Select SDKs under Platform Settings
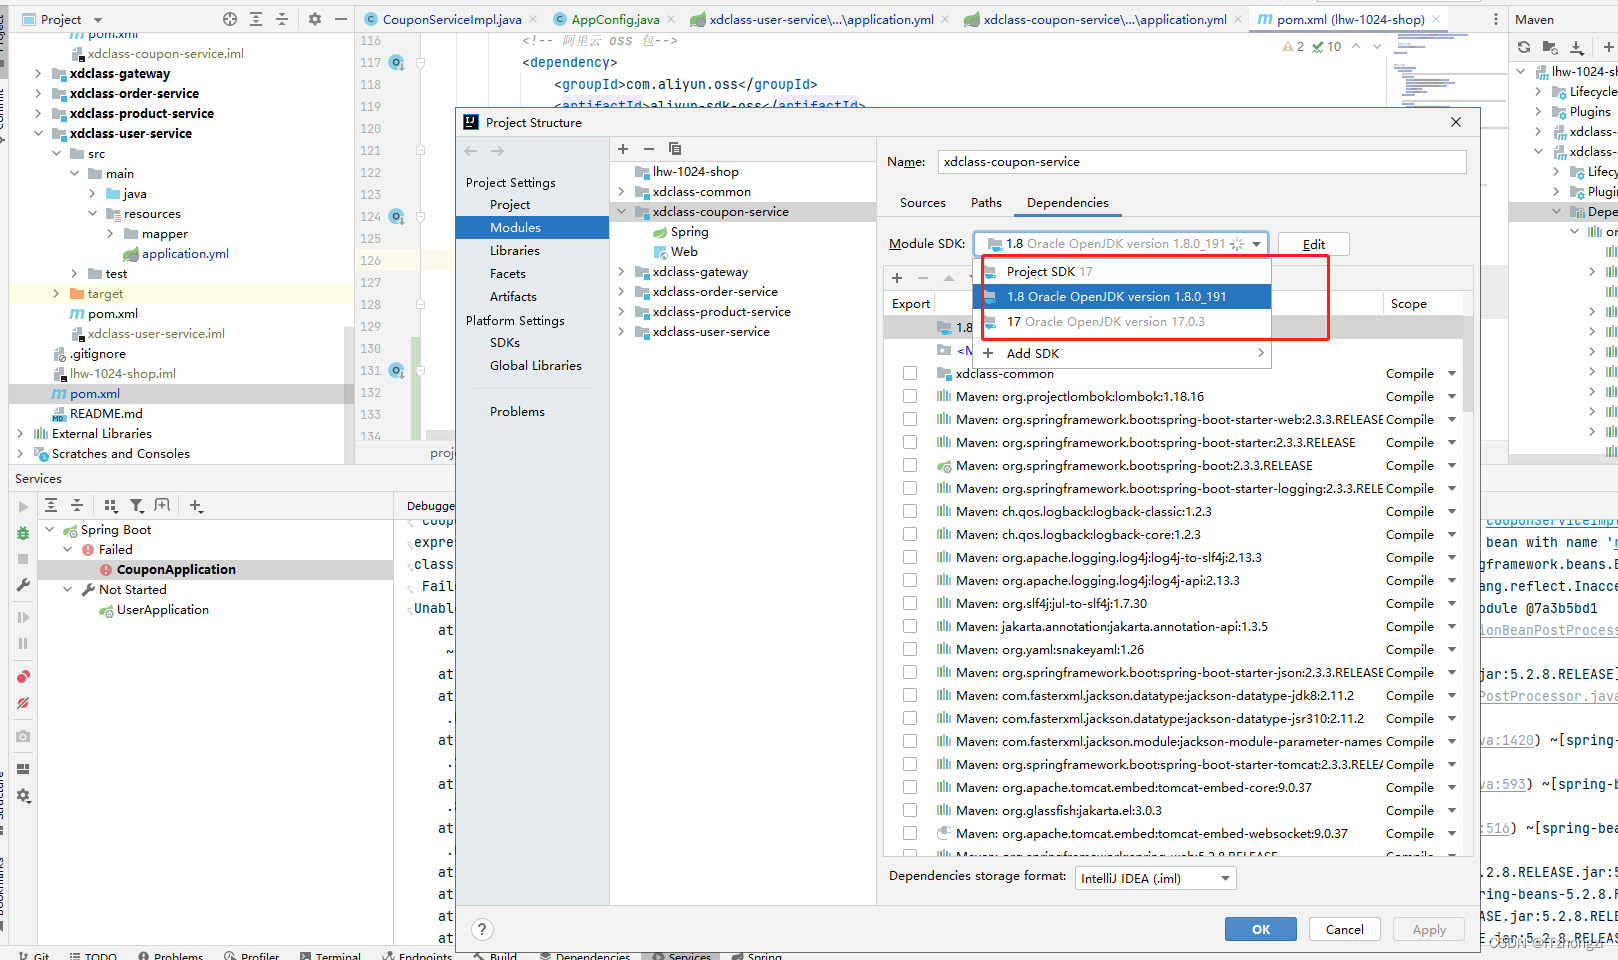This screenshot has height=960, width=1618. [x=505, y=343]
